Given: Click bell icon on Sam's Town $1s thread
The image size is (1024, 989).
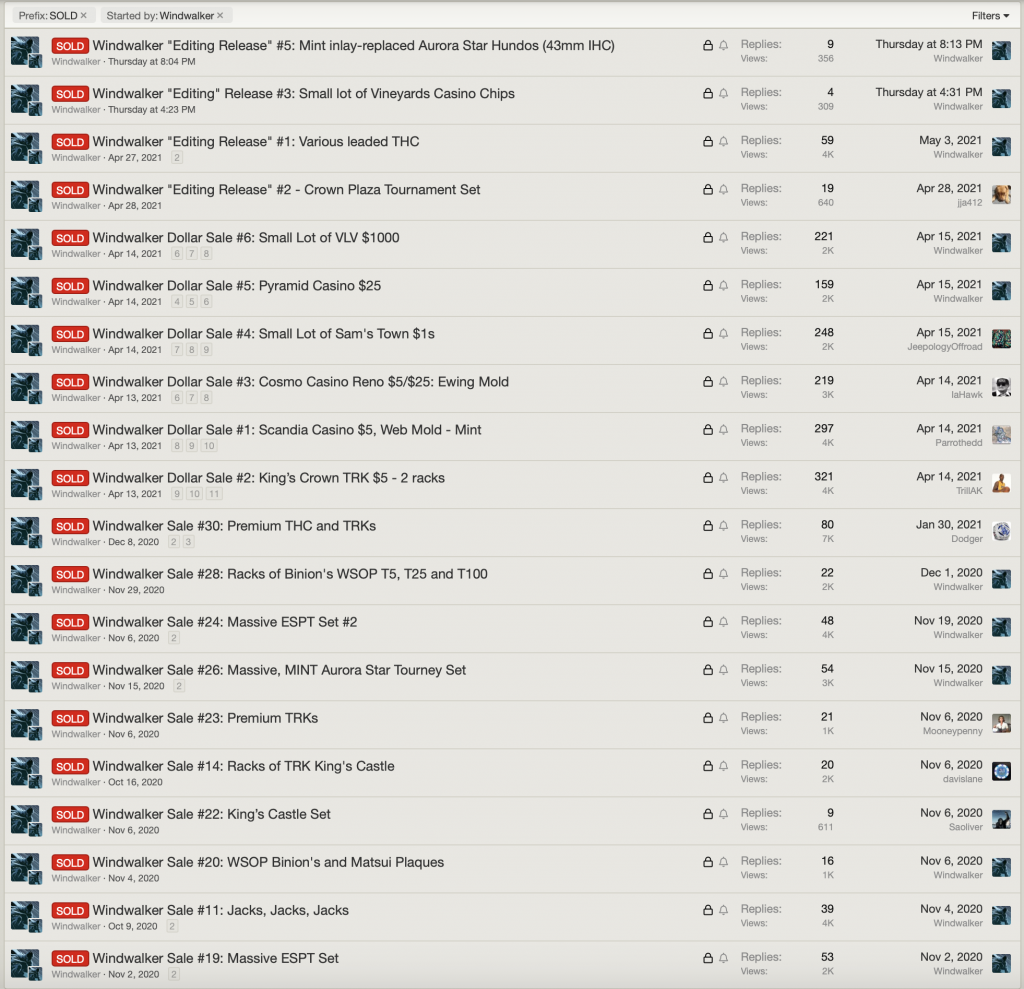Looking at the screenshot, I should [723, 334].
